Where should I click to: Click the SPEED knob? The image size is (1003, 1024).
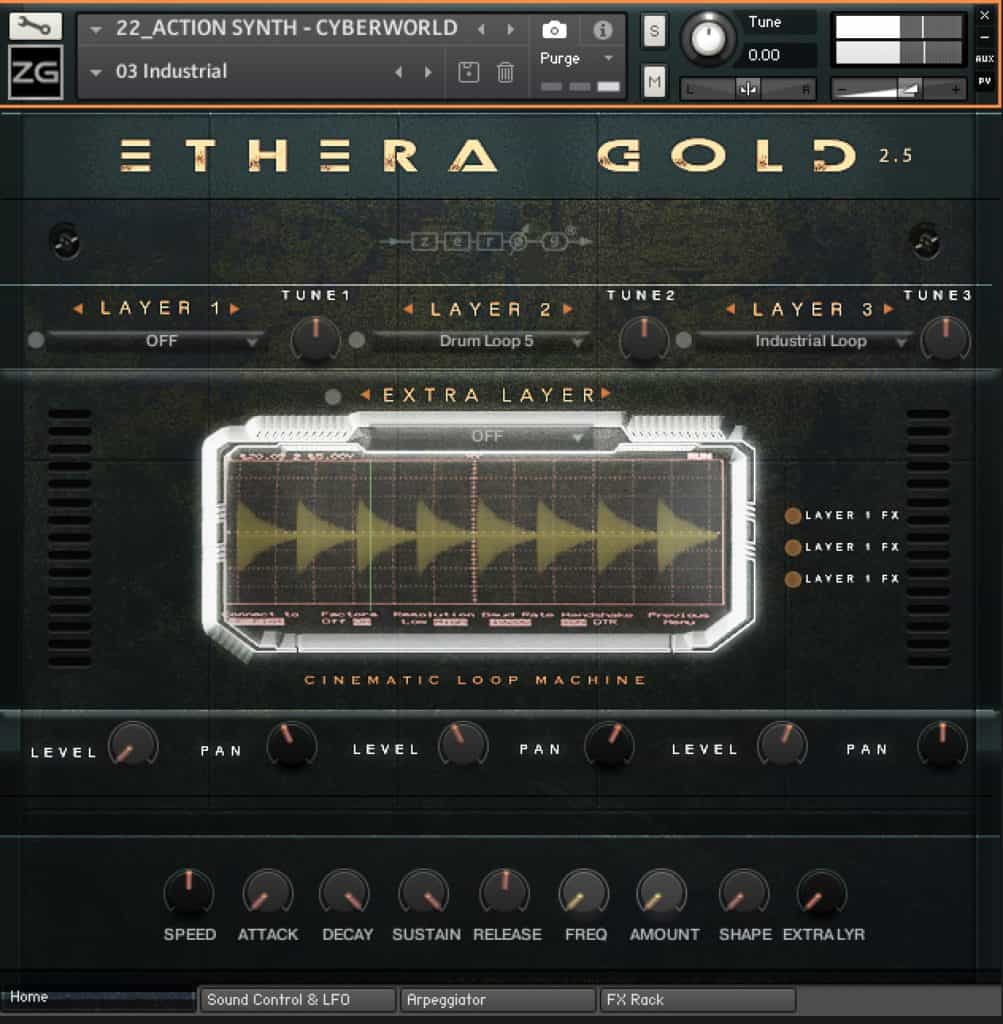(x=189, y=892)
